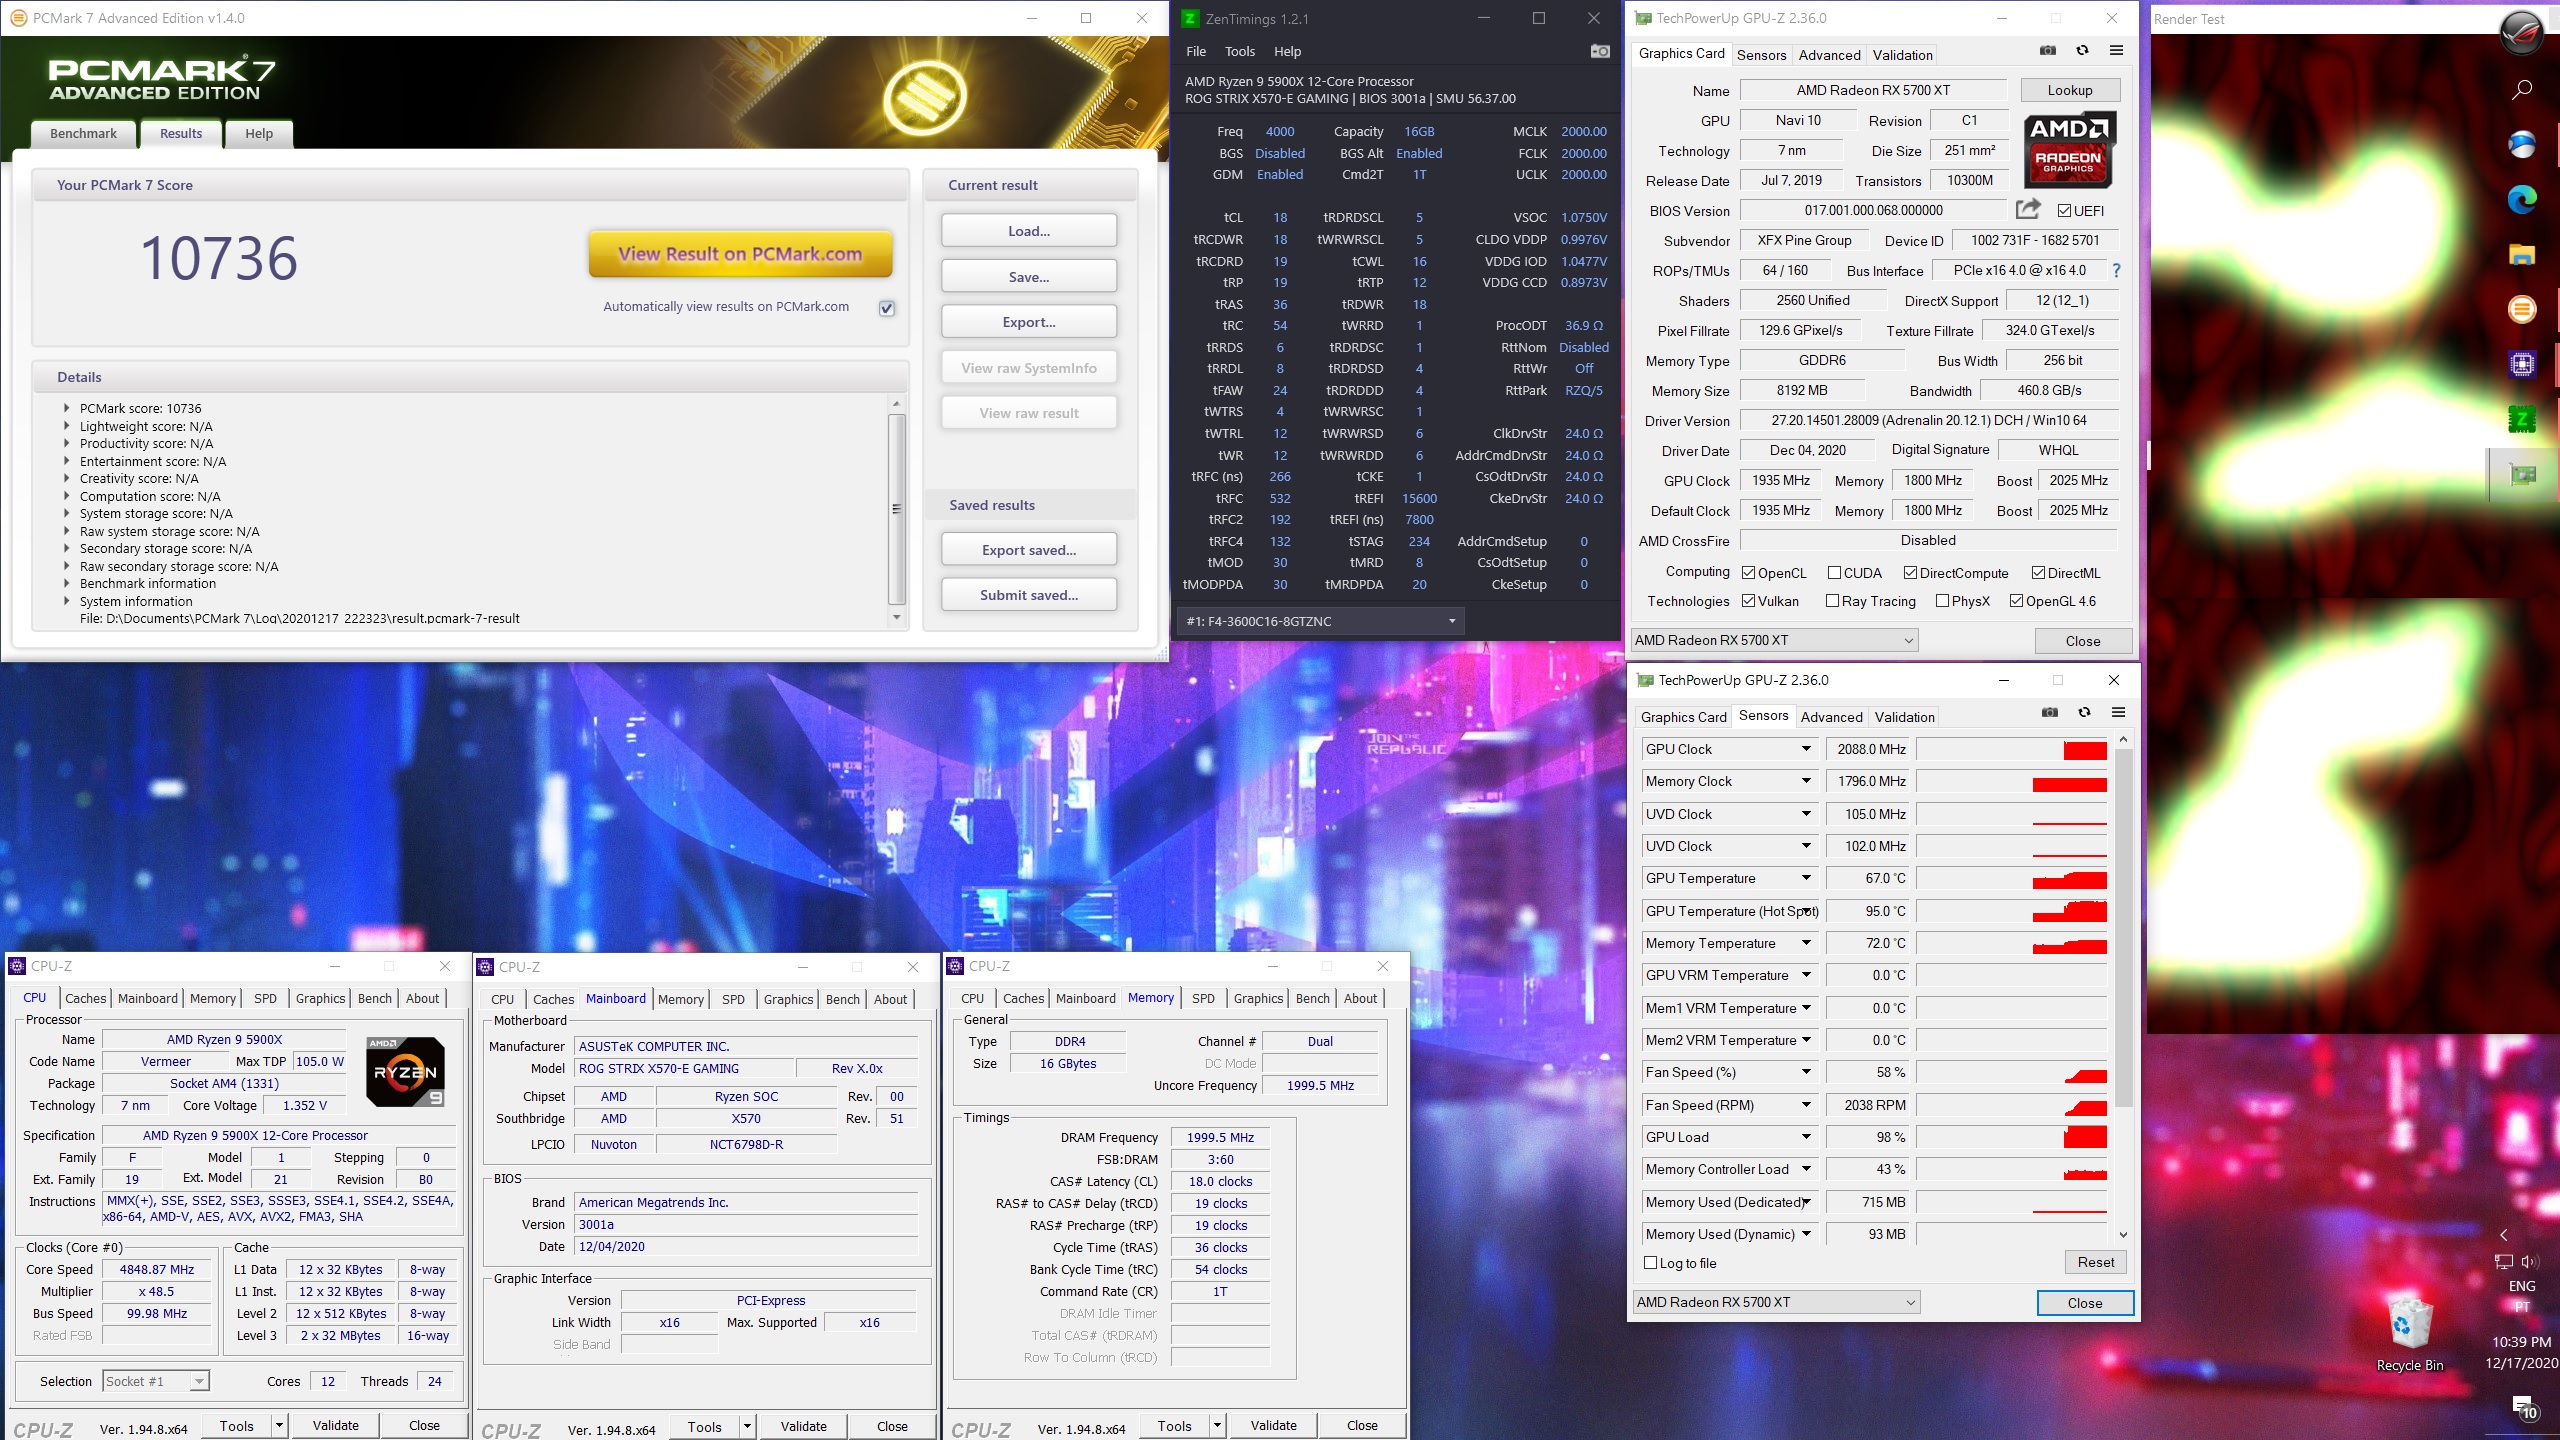The width and height of the screenshot is (2560, 1440).
Task: Expand Benchmark information in PCMark details
Action: (67, 583)
